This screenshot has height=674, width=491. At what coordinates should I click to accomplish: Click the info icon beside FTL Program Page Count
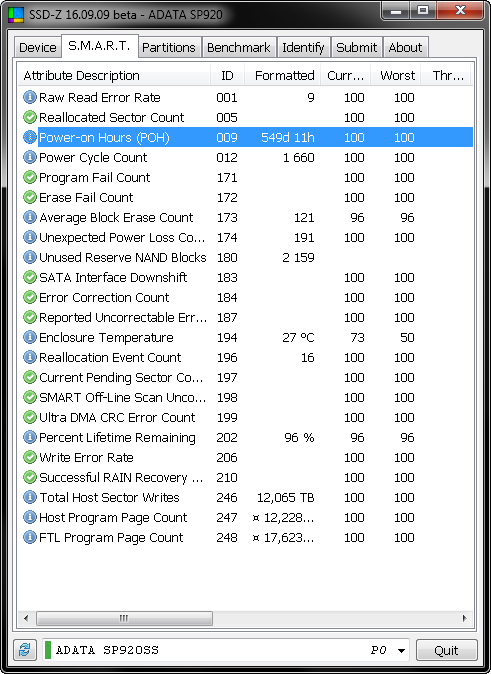tap(30, 537)
